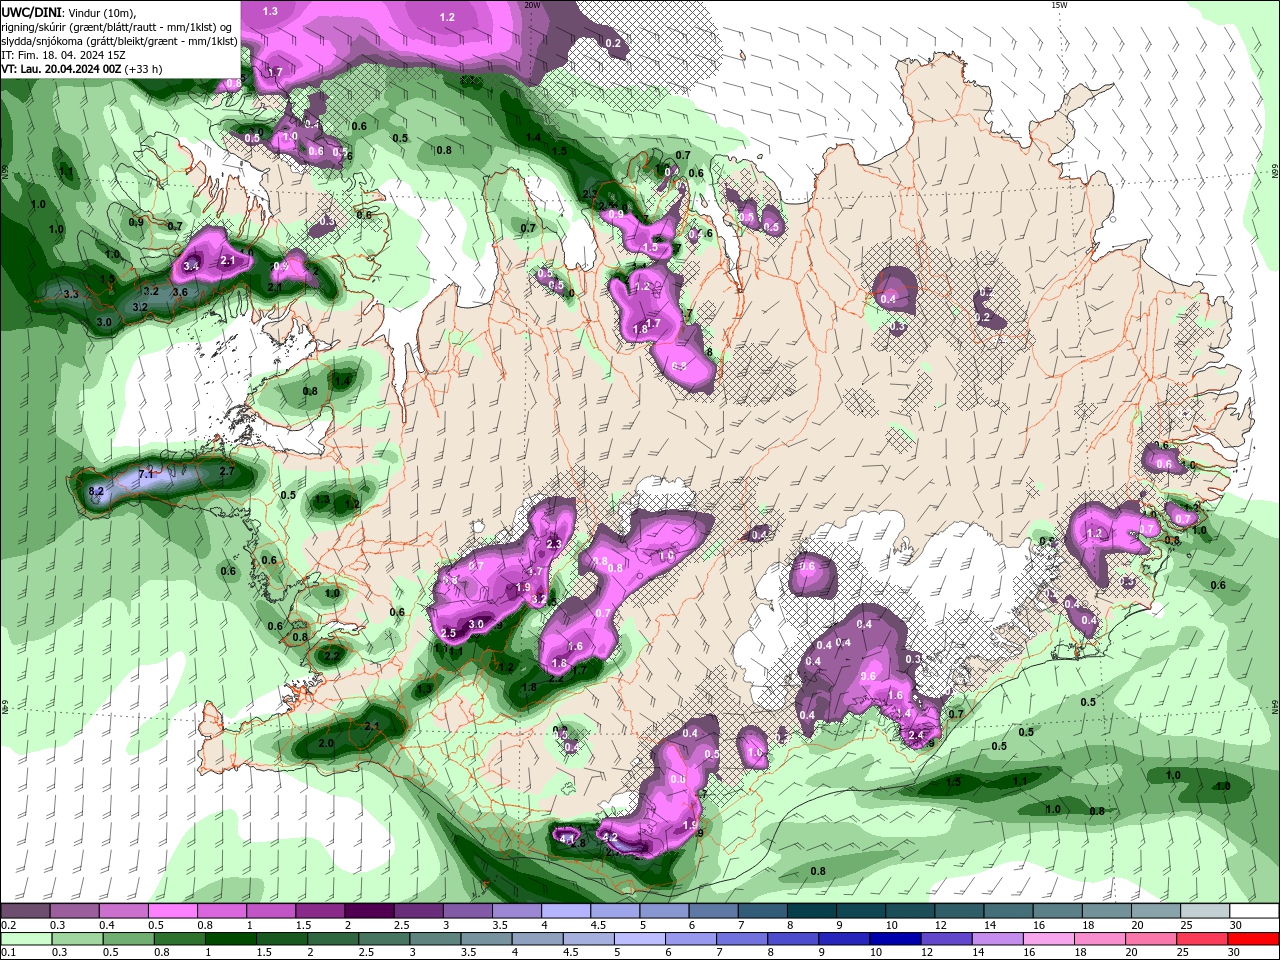
Task: Click the 3.3 rainfall value on the map
Action: tap(71, 295)
